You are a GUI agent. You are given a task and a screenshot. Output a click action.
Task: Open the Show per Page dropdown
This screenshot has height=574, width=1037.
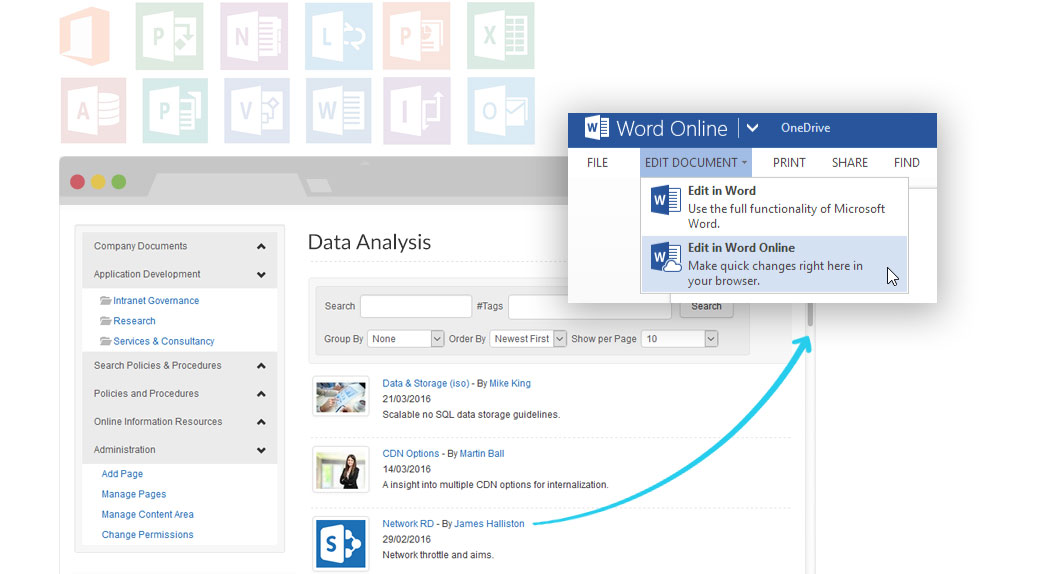click(680, 339)
